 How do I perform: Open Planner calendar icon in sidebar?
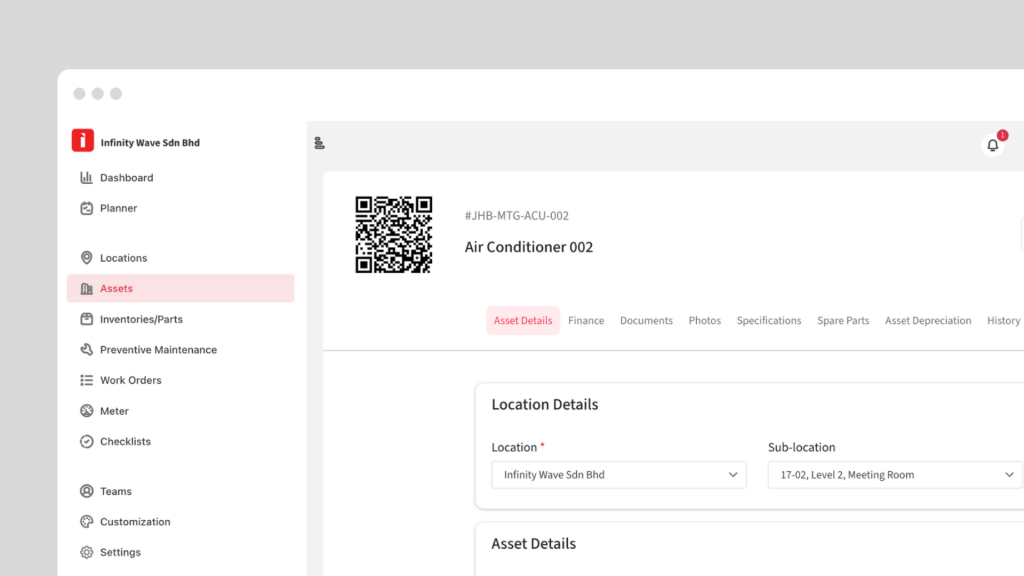point(86,208)
